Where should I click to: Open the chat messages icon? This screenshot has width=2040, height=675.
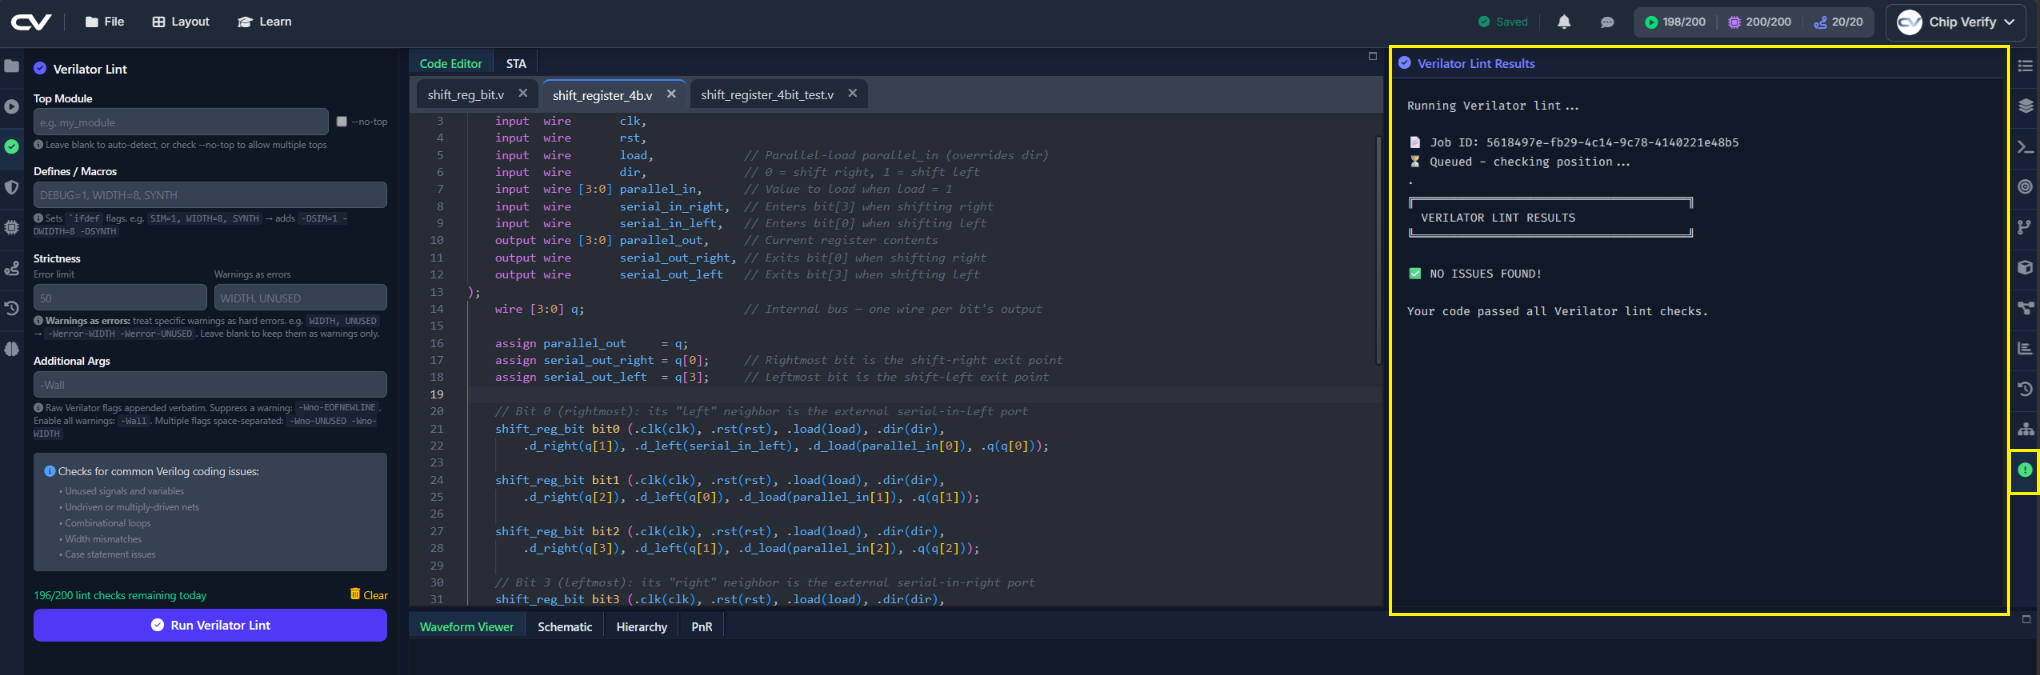tap(1607, 22)
